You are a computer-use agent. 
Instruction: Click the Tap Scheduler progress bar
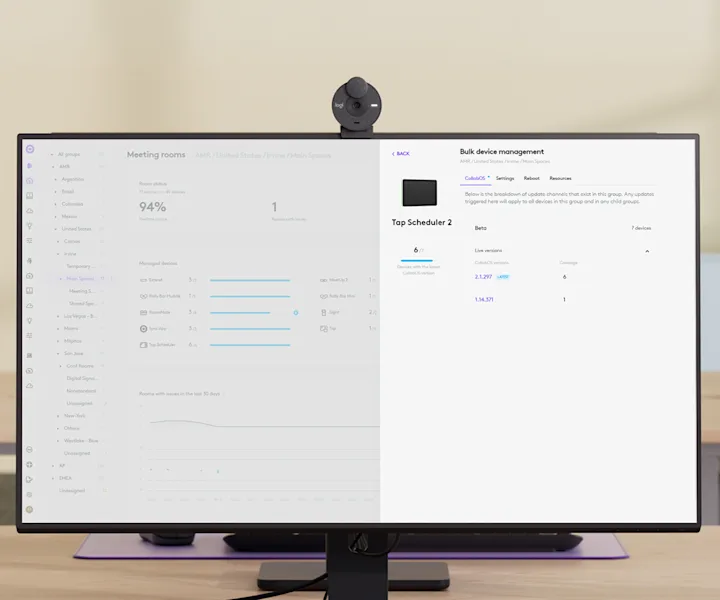[x=250, y=345]
